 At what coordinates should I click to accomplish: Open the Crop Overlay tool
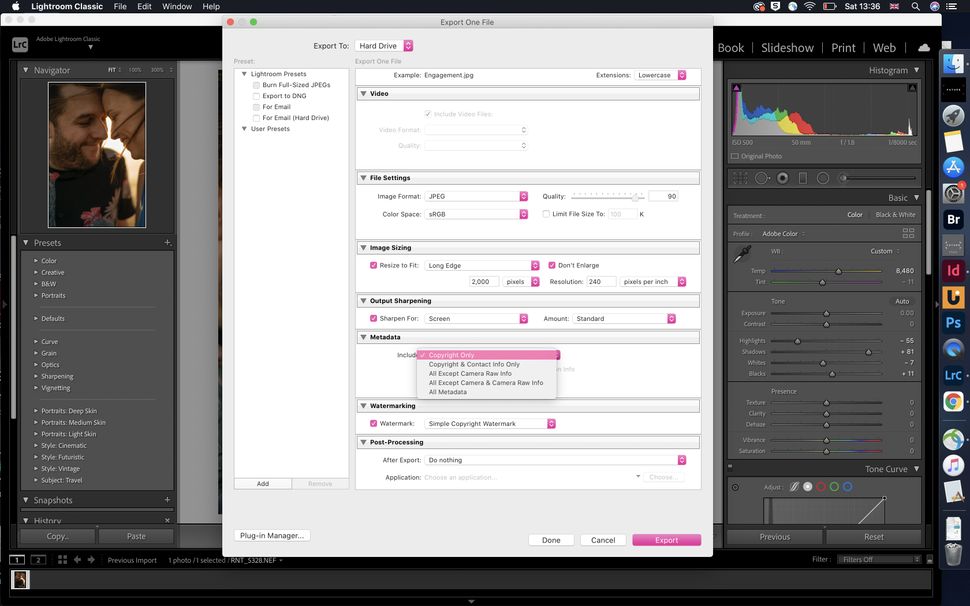pos(740,177)
